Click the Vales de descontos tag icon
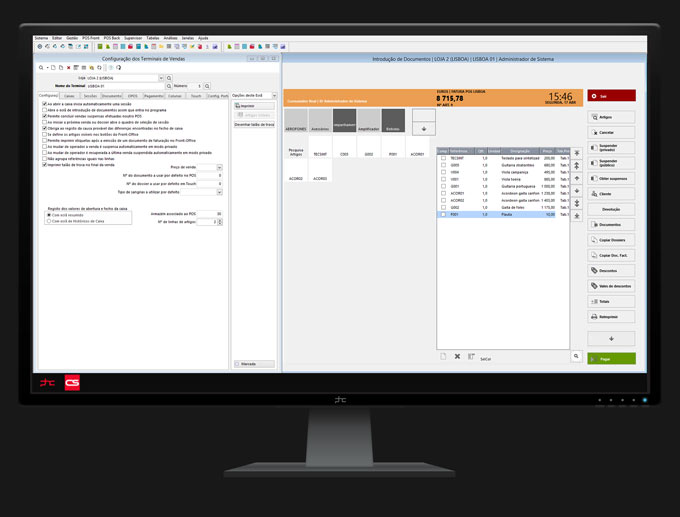Screen dimensions: 680x517 pos(612,286)
